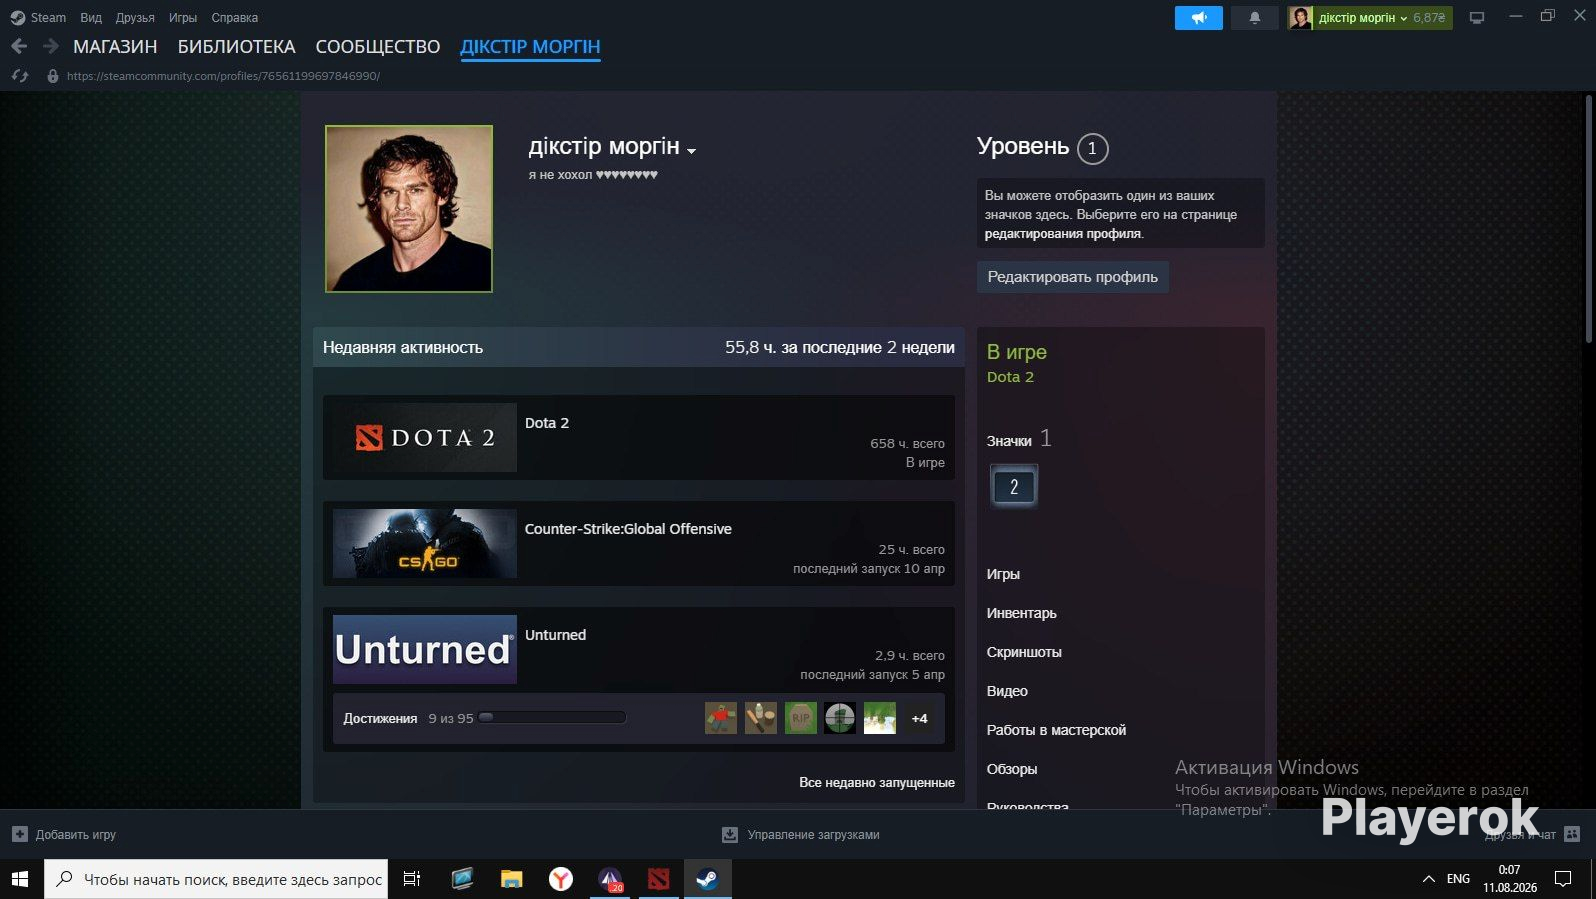The height and width of the screenshot is (899, 1596).
Task: Open the Counter-Strike:Global Offensive title link
Action: 628,529
